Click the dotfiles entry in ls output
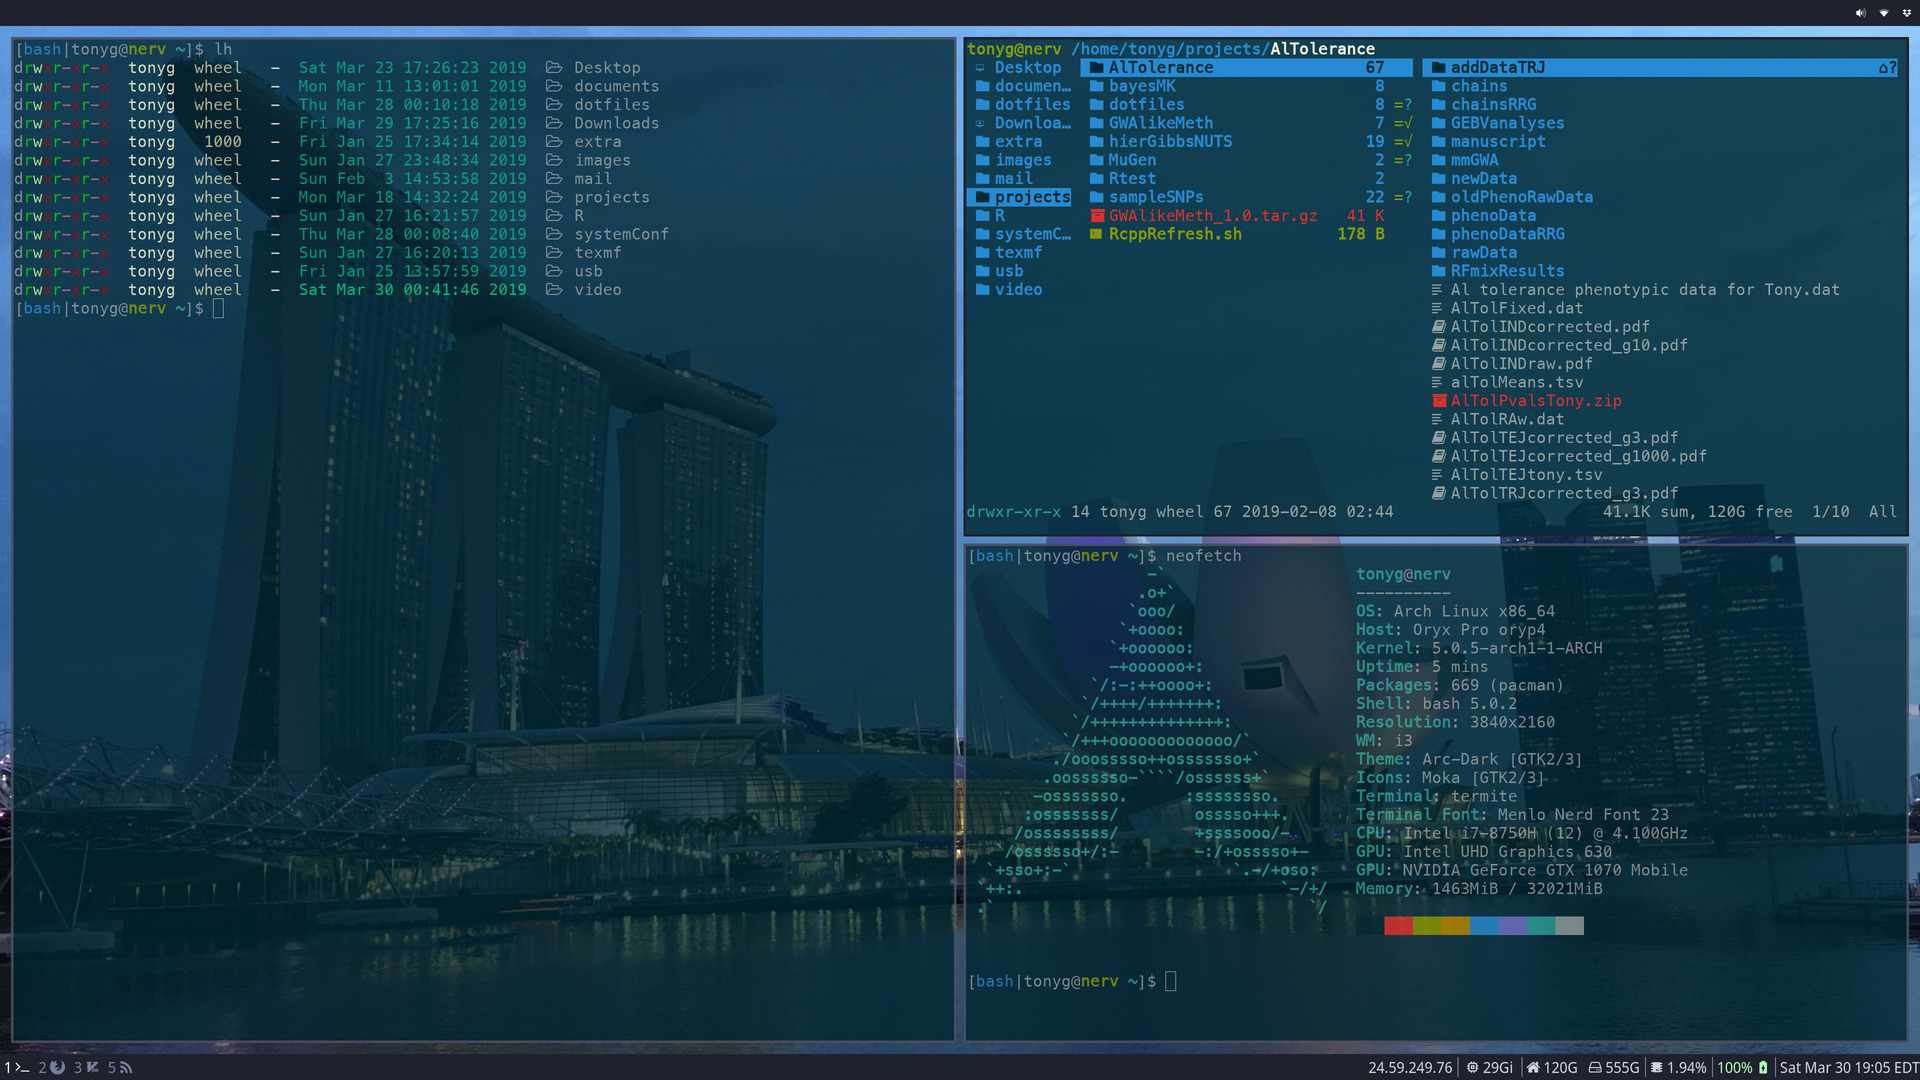This screenshot has width=1920, height=1080. click(x=611, y=104)
